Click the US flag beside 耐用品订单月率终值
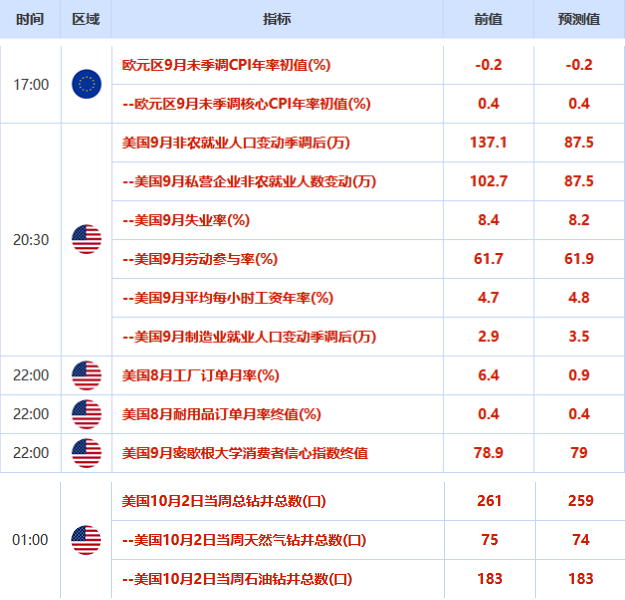625x600 pixels. tap(86, 414)
